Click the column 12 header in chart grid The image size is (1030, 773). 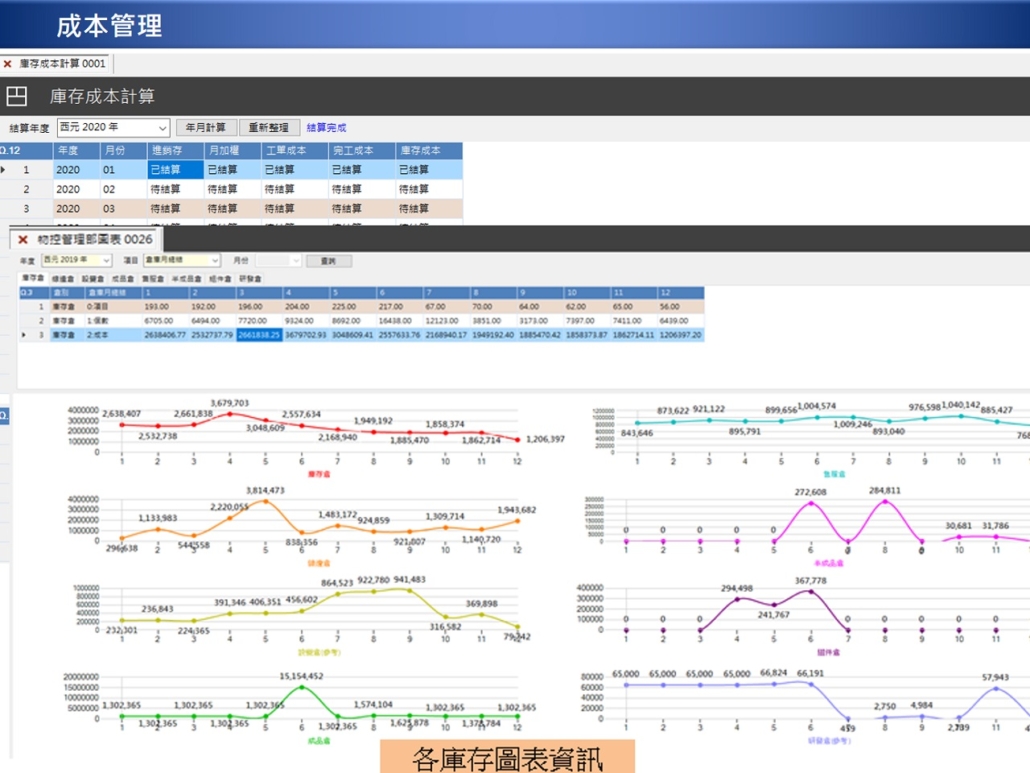point(681,292)
